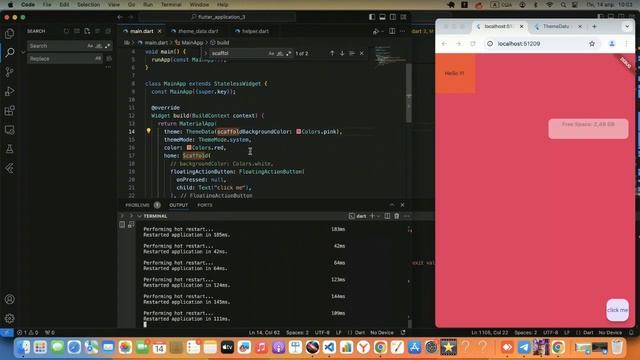Image resolution: width=640 pixels, height=360 pixels.
Task: Toggle regex in editor find widget
Action: click(x=288, y=53)
